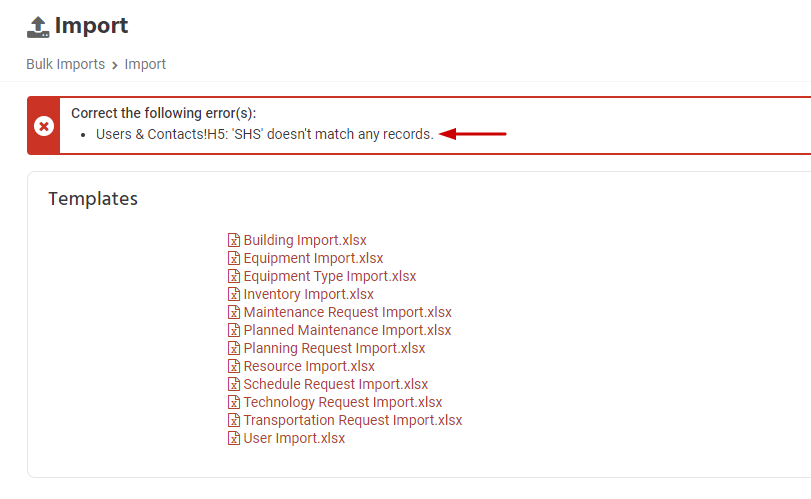Open Schedule Request Import.xlsx link
The width and height of the screenshot is (811, 499).
coord(335,384)
